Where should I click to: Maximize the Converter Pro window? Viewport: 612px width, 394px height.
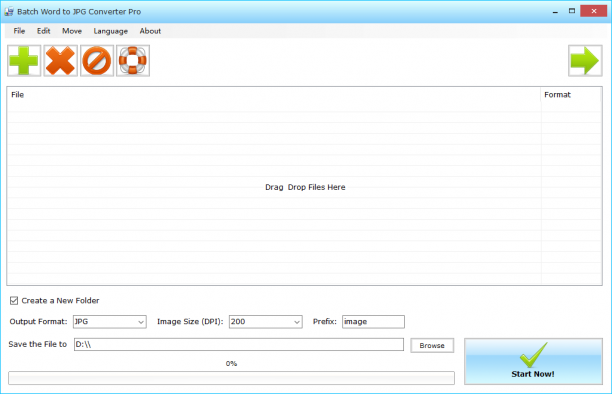[572, 11]
